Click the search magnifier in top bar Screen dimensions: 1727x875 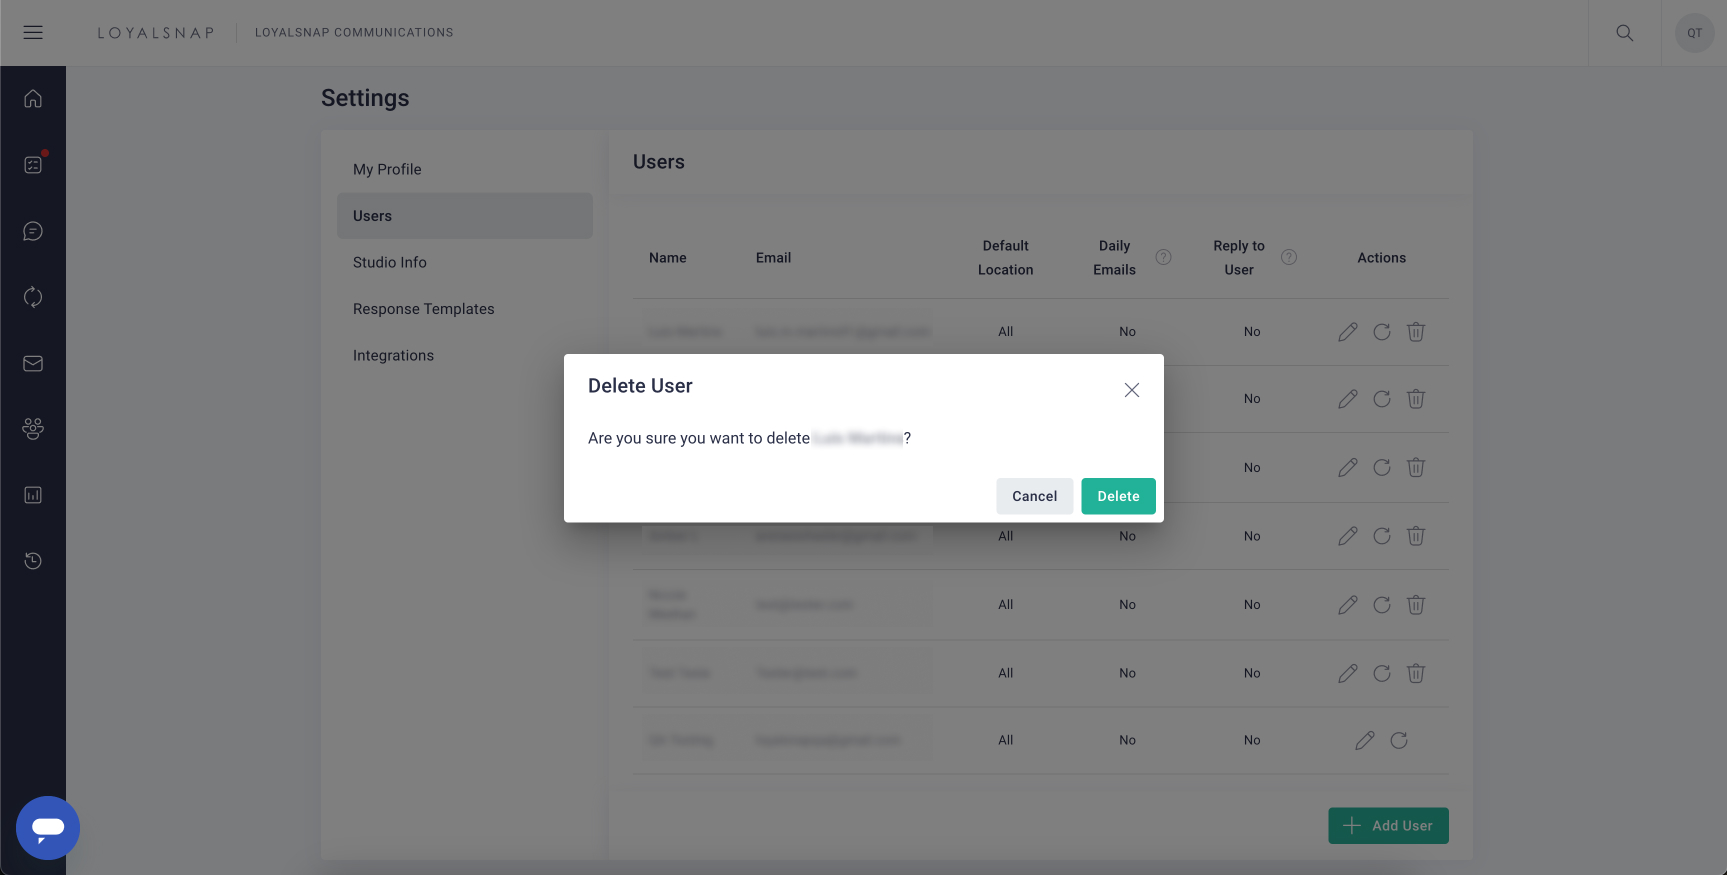pyautogui.click(x=1625, y=33)
